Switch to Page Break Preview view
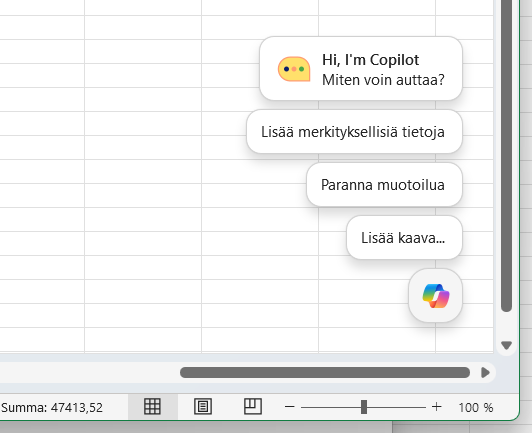532x433 pixels. point(253,407)
